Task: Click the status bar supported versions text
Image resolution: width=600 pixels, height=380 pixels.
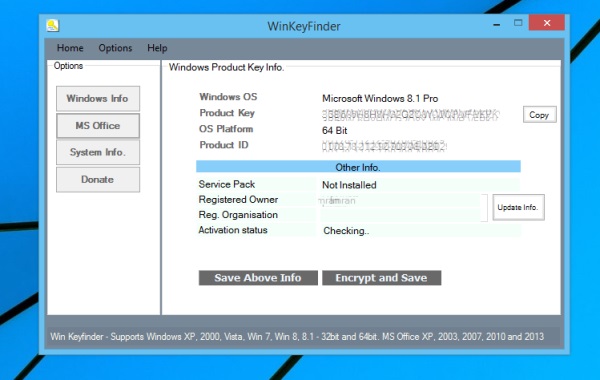Action: 297,337
